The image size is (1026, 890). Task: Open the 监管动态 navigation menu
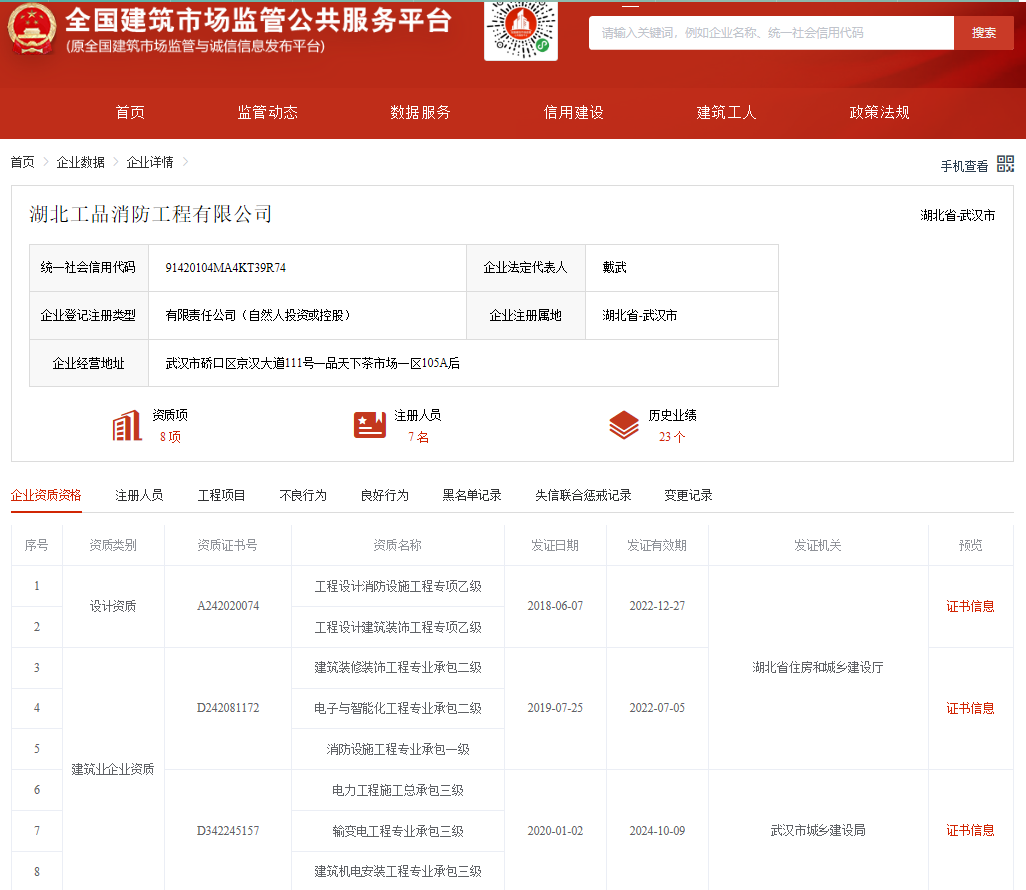pos(268,113)
